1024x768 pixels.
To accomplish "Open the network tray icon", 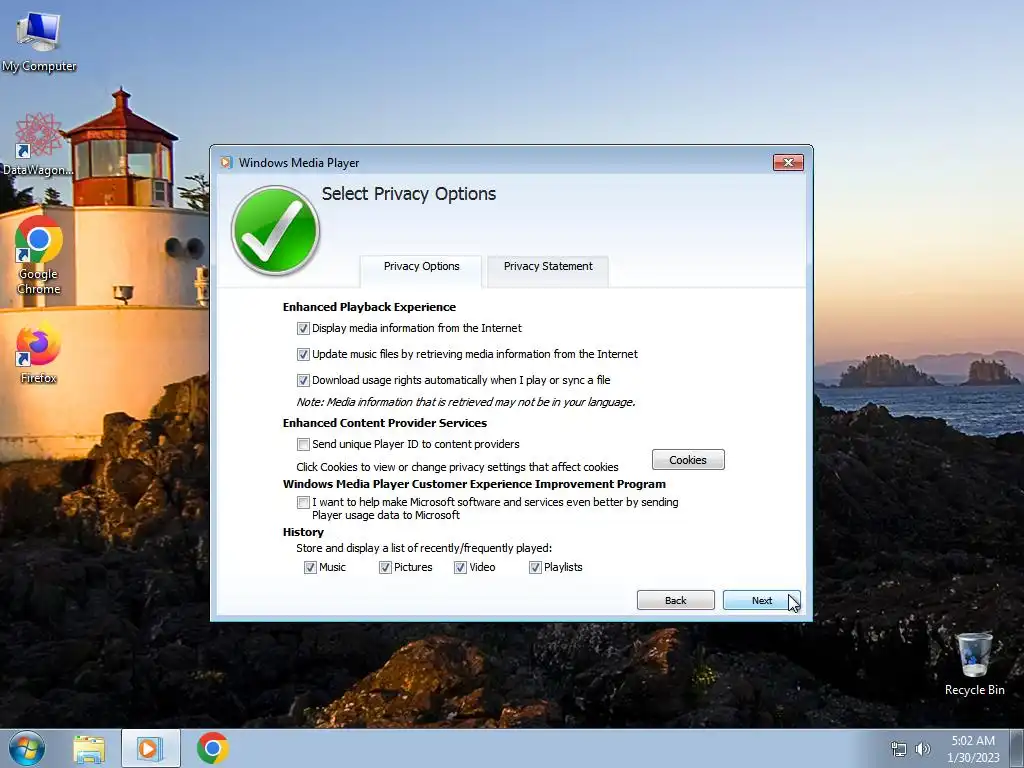I will [x=899, y=749].
